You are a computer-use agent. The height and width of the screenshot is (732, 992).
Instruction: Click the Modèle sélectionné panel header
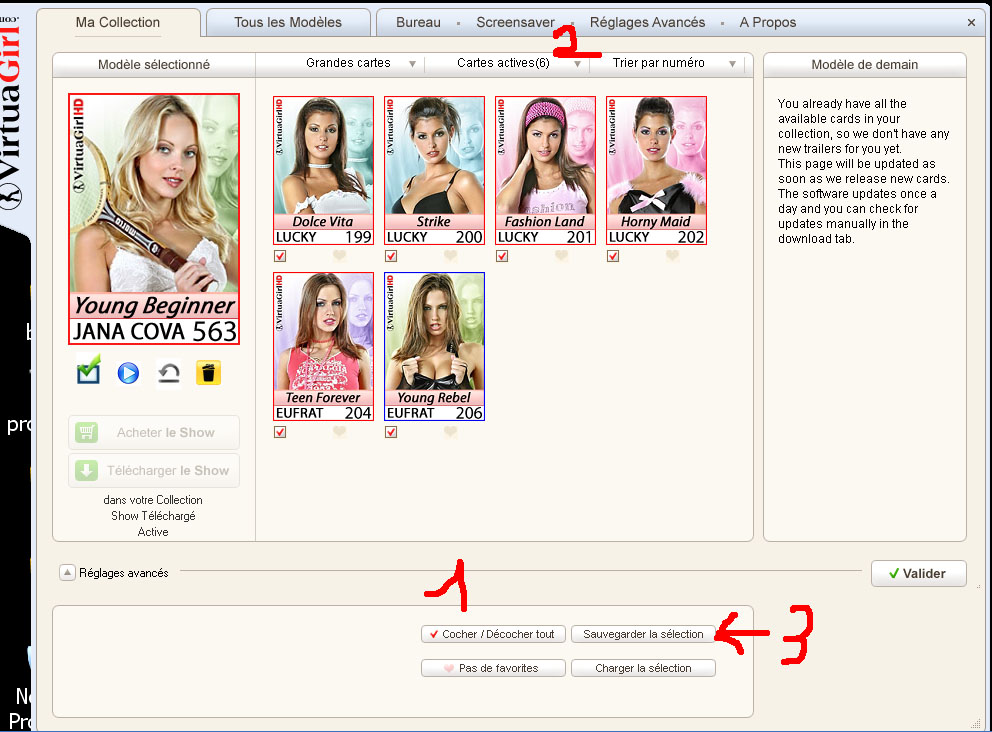[154, 65]
